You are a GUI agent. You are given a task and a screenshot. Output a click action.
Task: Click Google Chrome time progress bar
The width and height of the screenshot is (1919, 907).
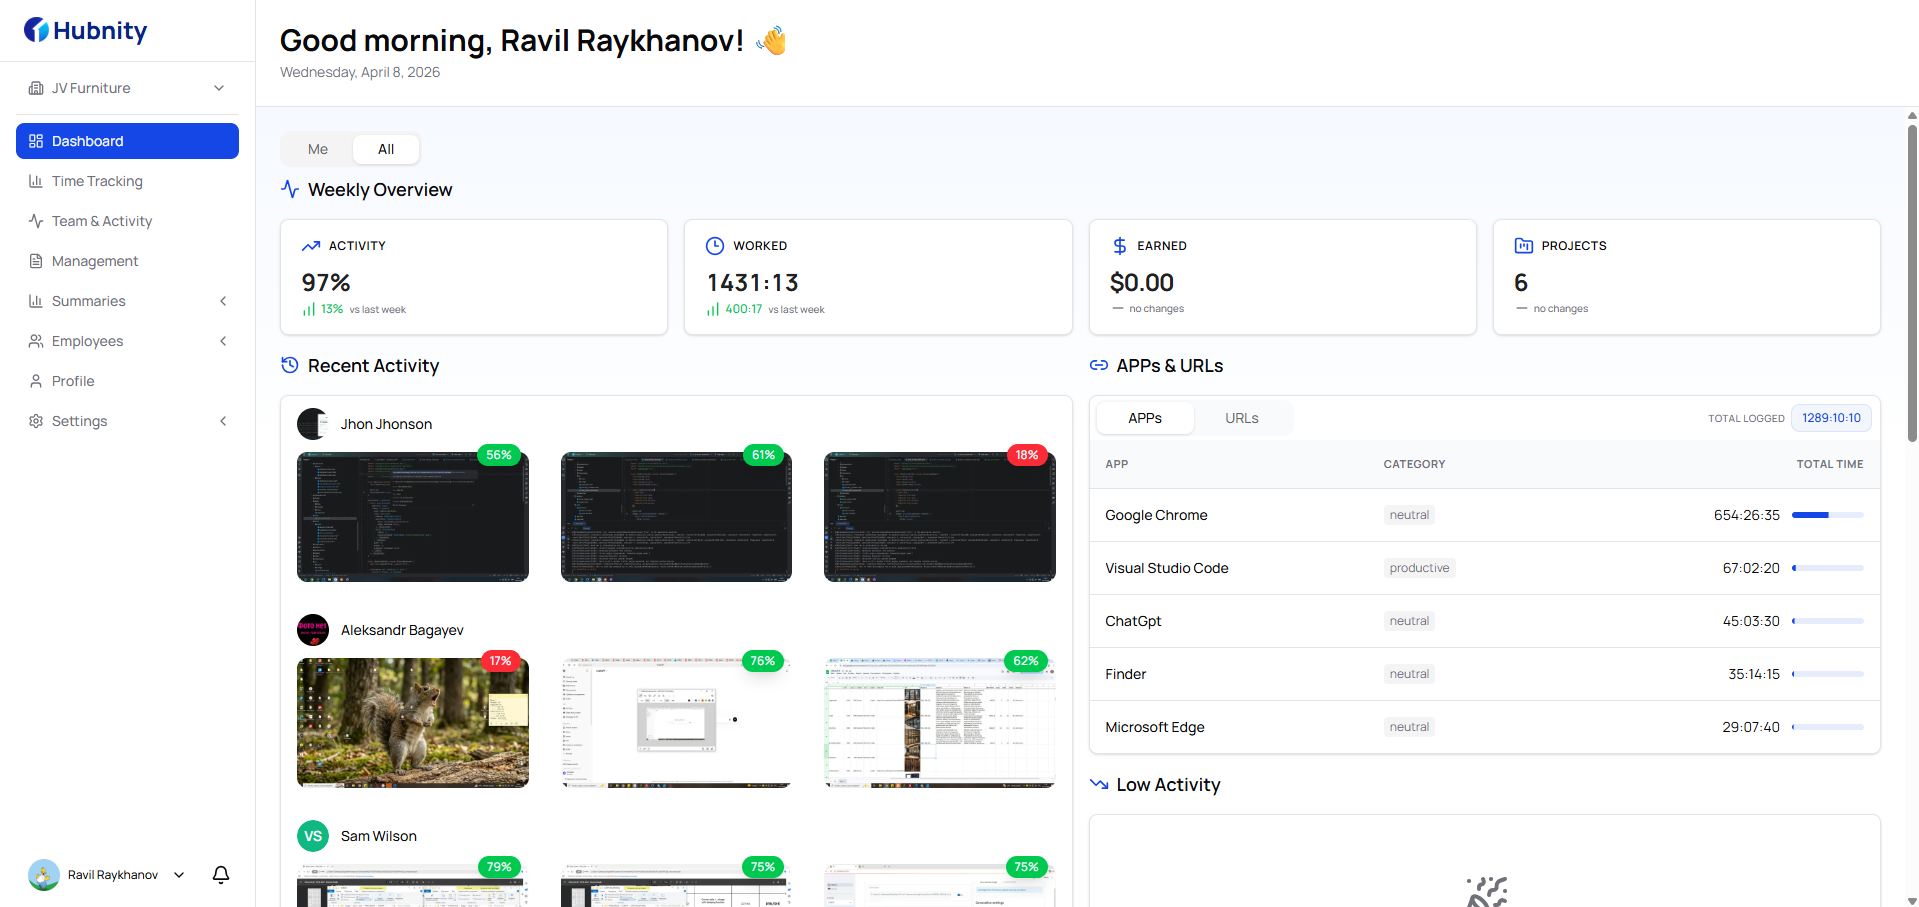[1827, 515]
